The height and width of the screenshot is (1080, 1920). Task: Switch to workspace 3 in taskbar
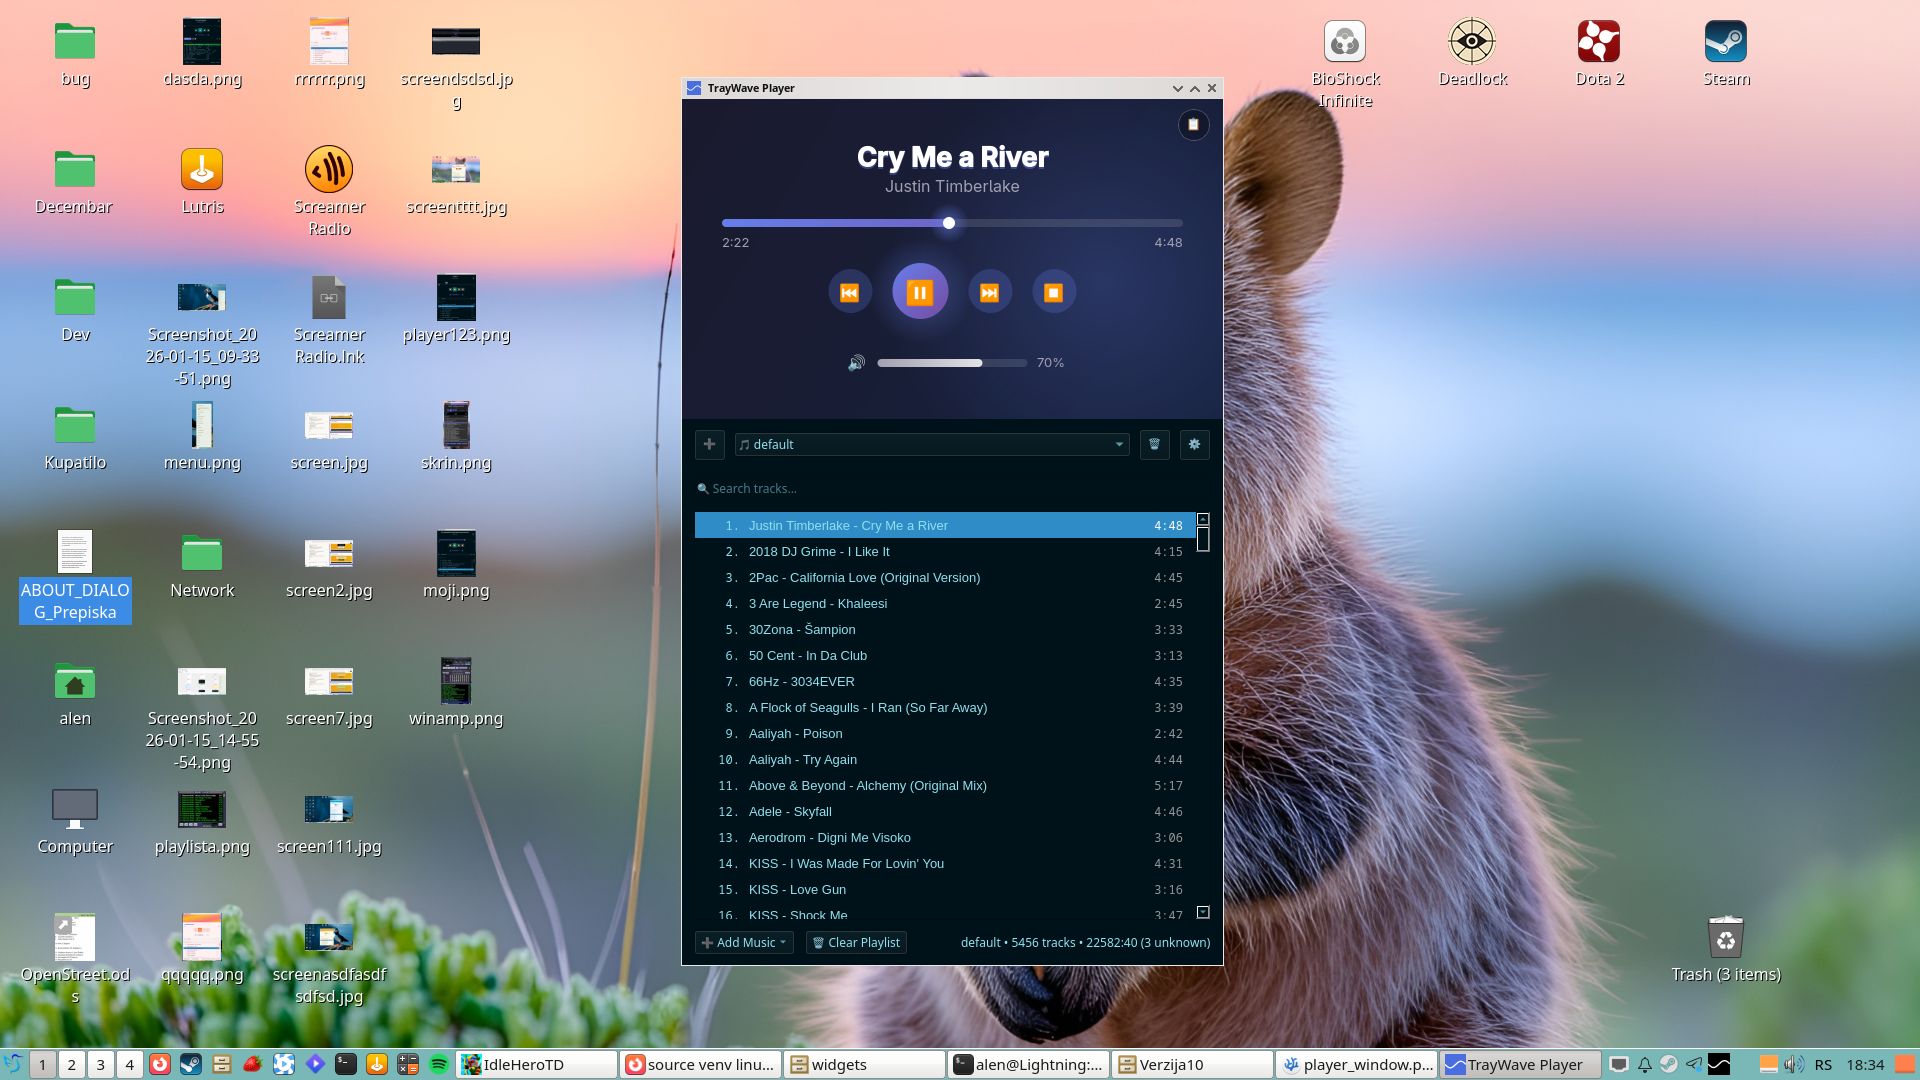(x=100, y=1064)
